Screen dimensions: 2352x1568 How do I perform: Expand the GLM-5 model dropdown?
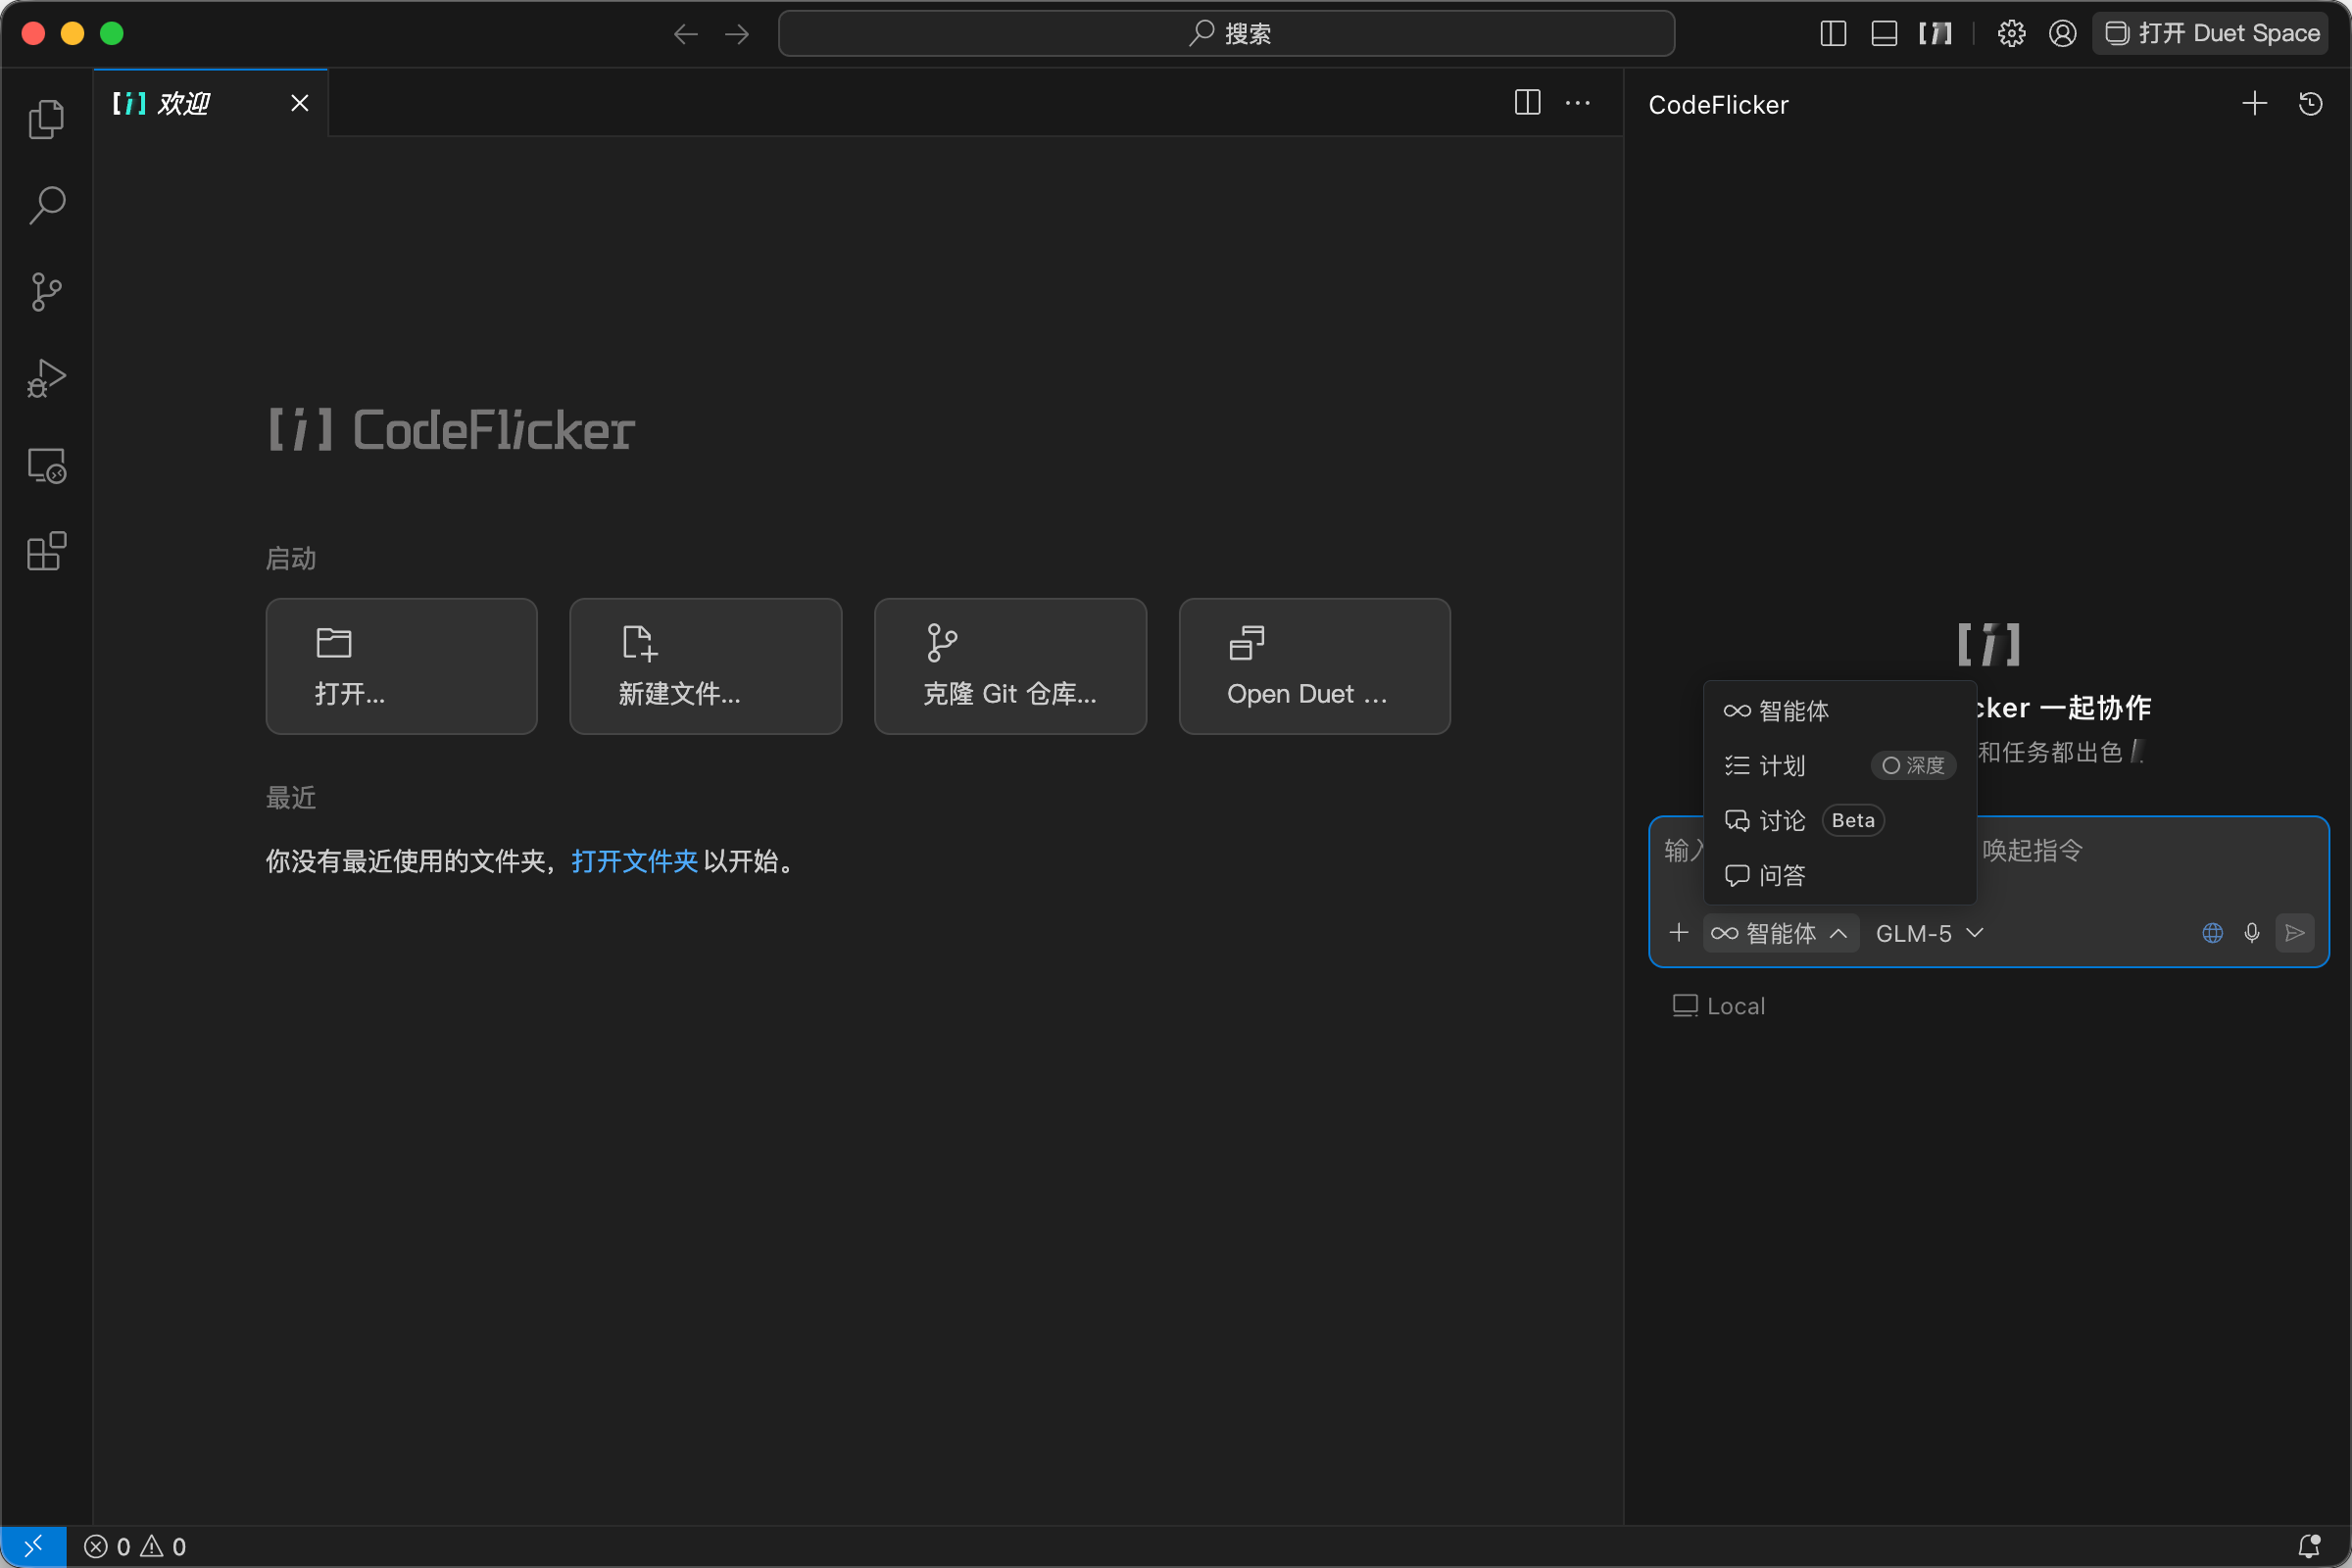tap(1929, 933)
